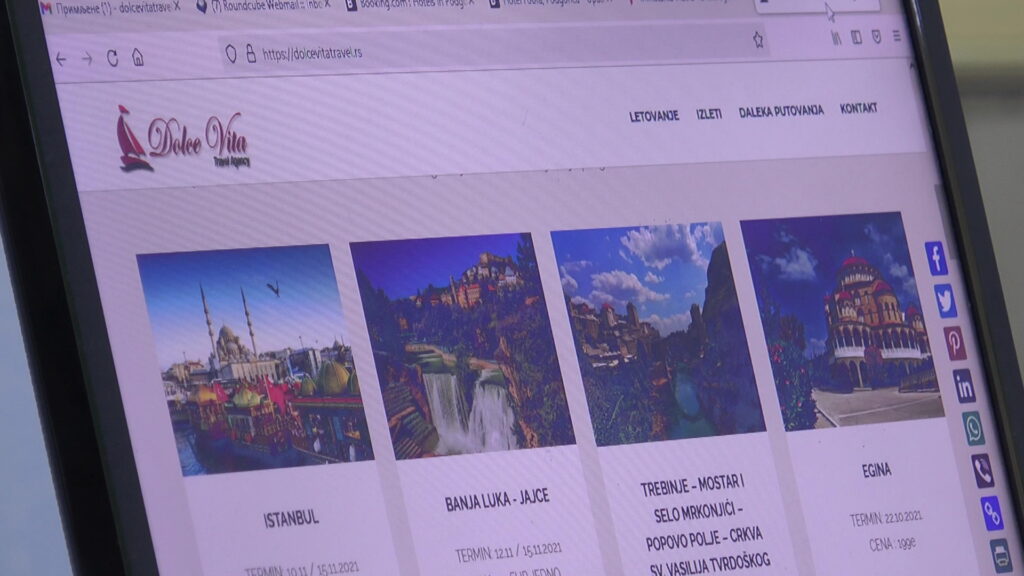
Task: Open the LETOVANJE menu item
Action: pyautogui.click(x=654, y=116)
